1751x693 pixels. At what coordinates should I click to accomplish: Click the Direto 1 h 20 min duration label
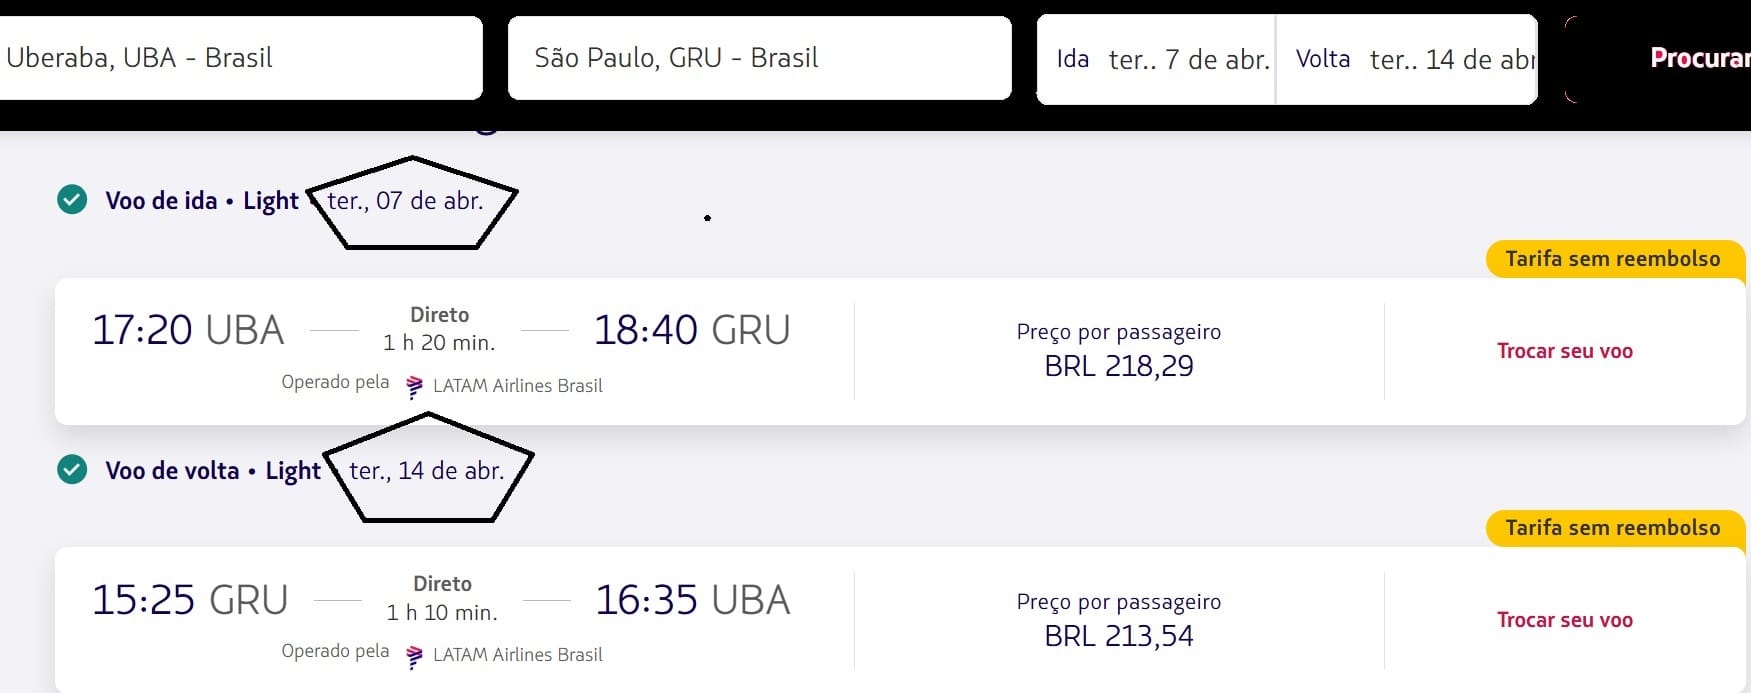(439, 329)
